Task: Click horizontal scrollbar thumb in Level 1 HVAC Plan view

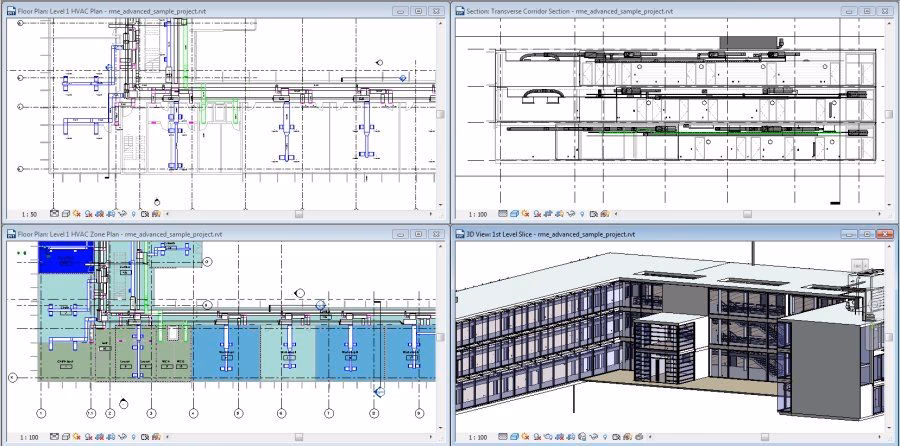Action: coord(297,214)
